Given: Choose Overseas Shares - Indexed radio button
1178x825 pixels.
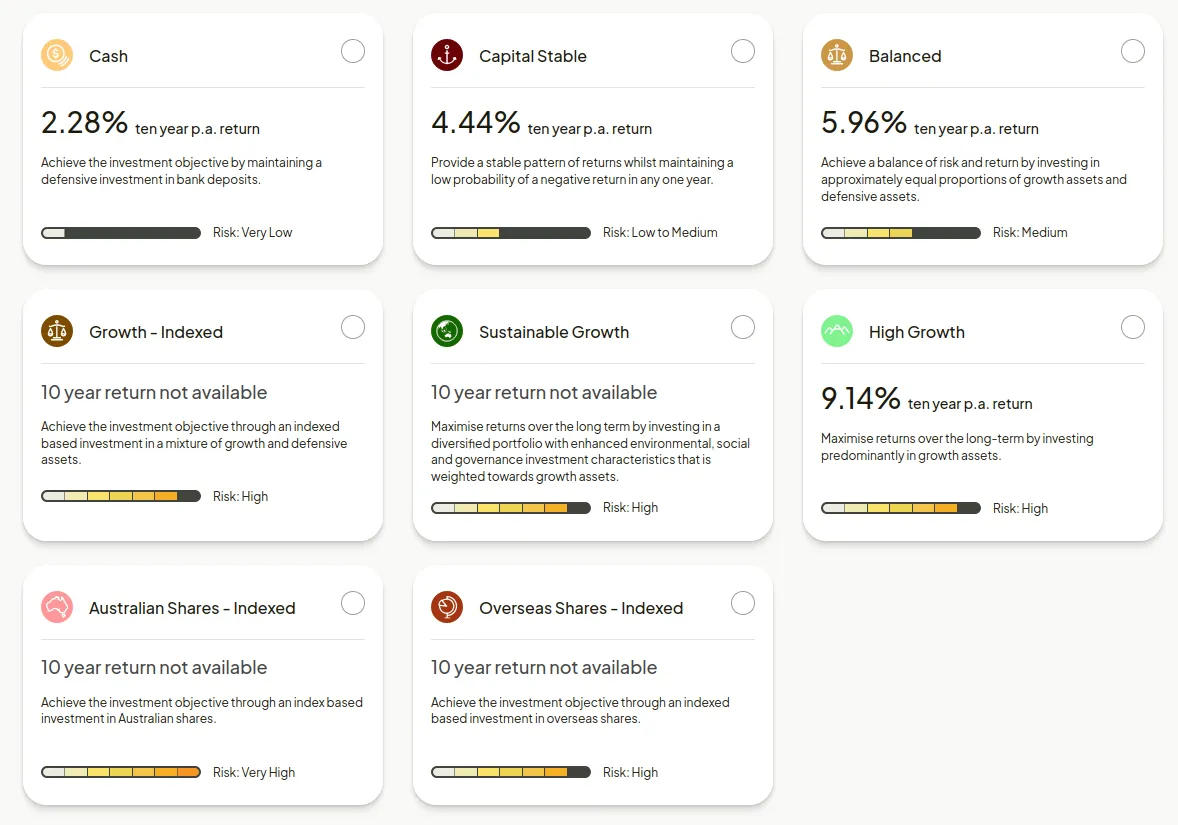Looking at the screenshot, I should 743,603.
